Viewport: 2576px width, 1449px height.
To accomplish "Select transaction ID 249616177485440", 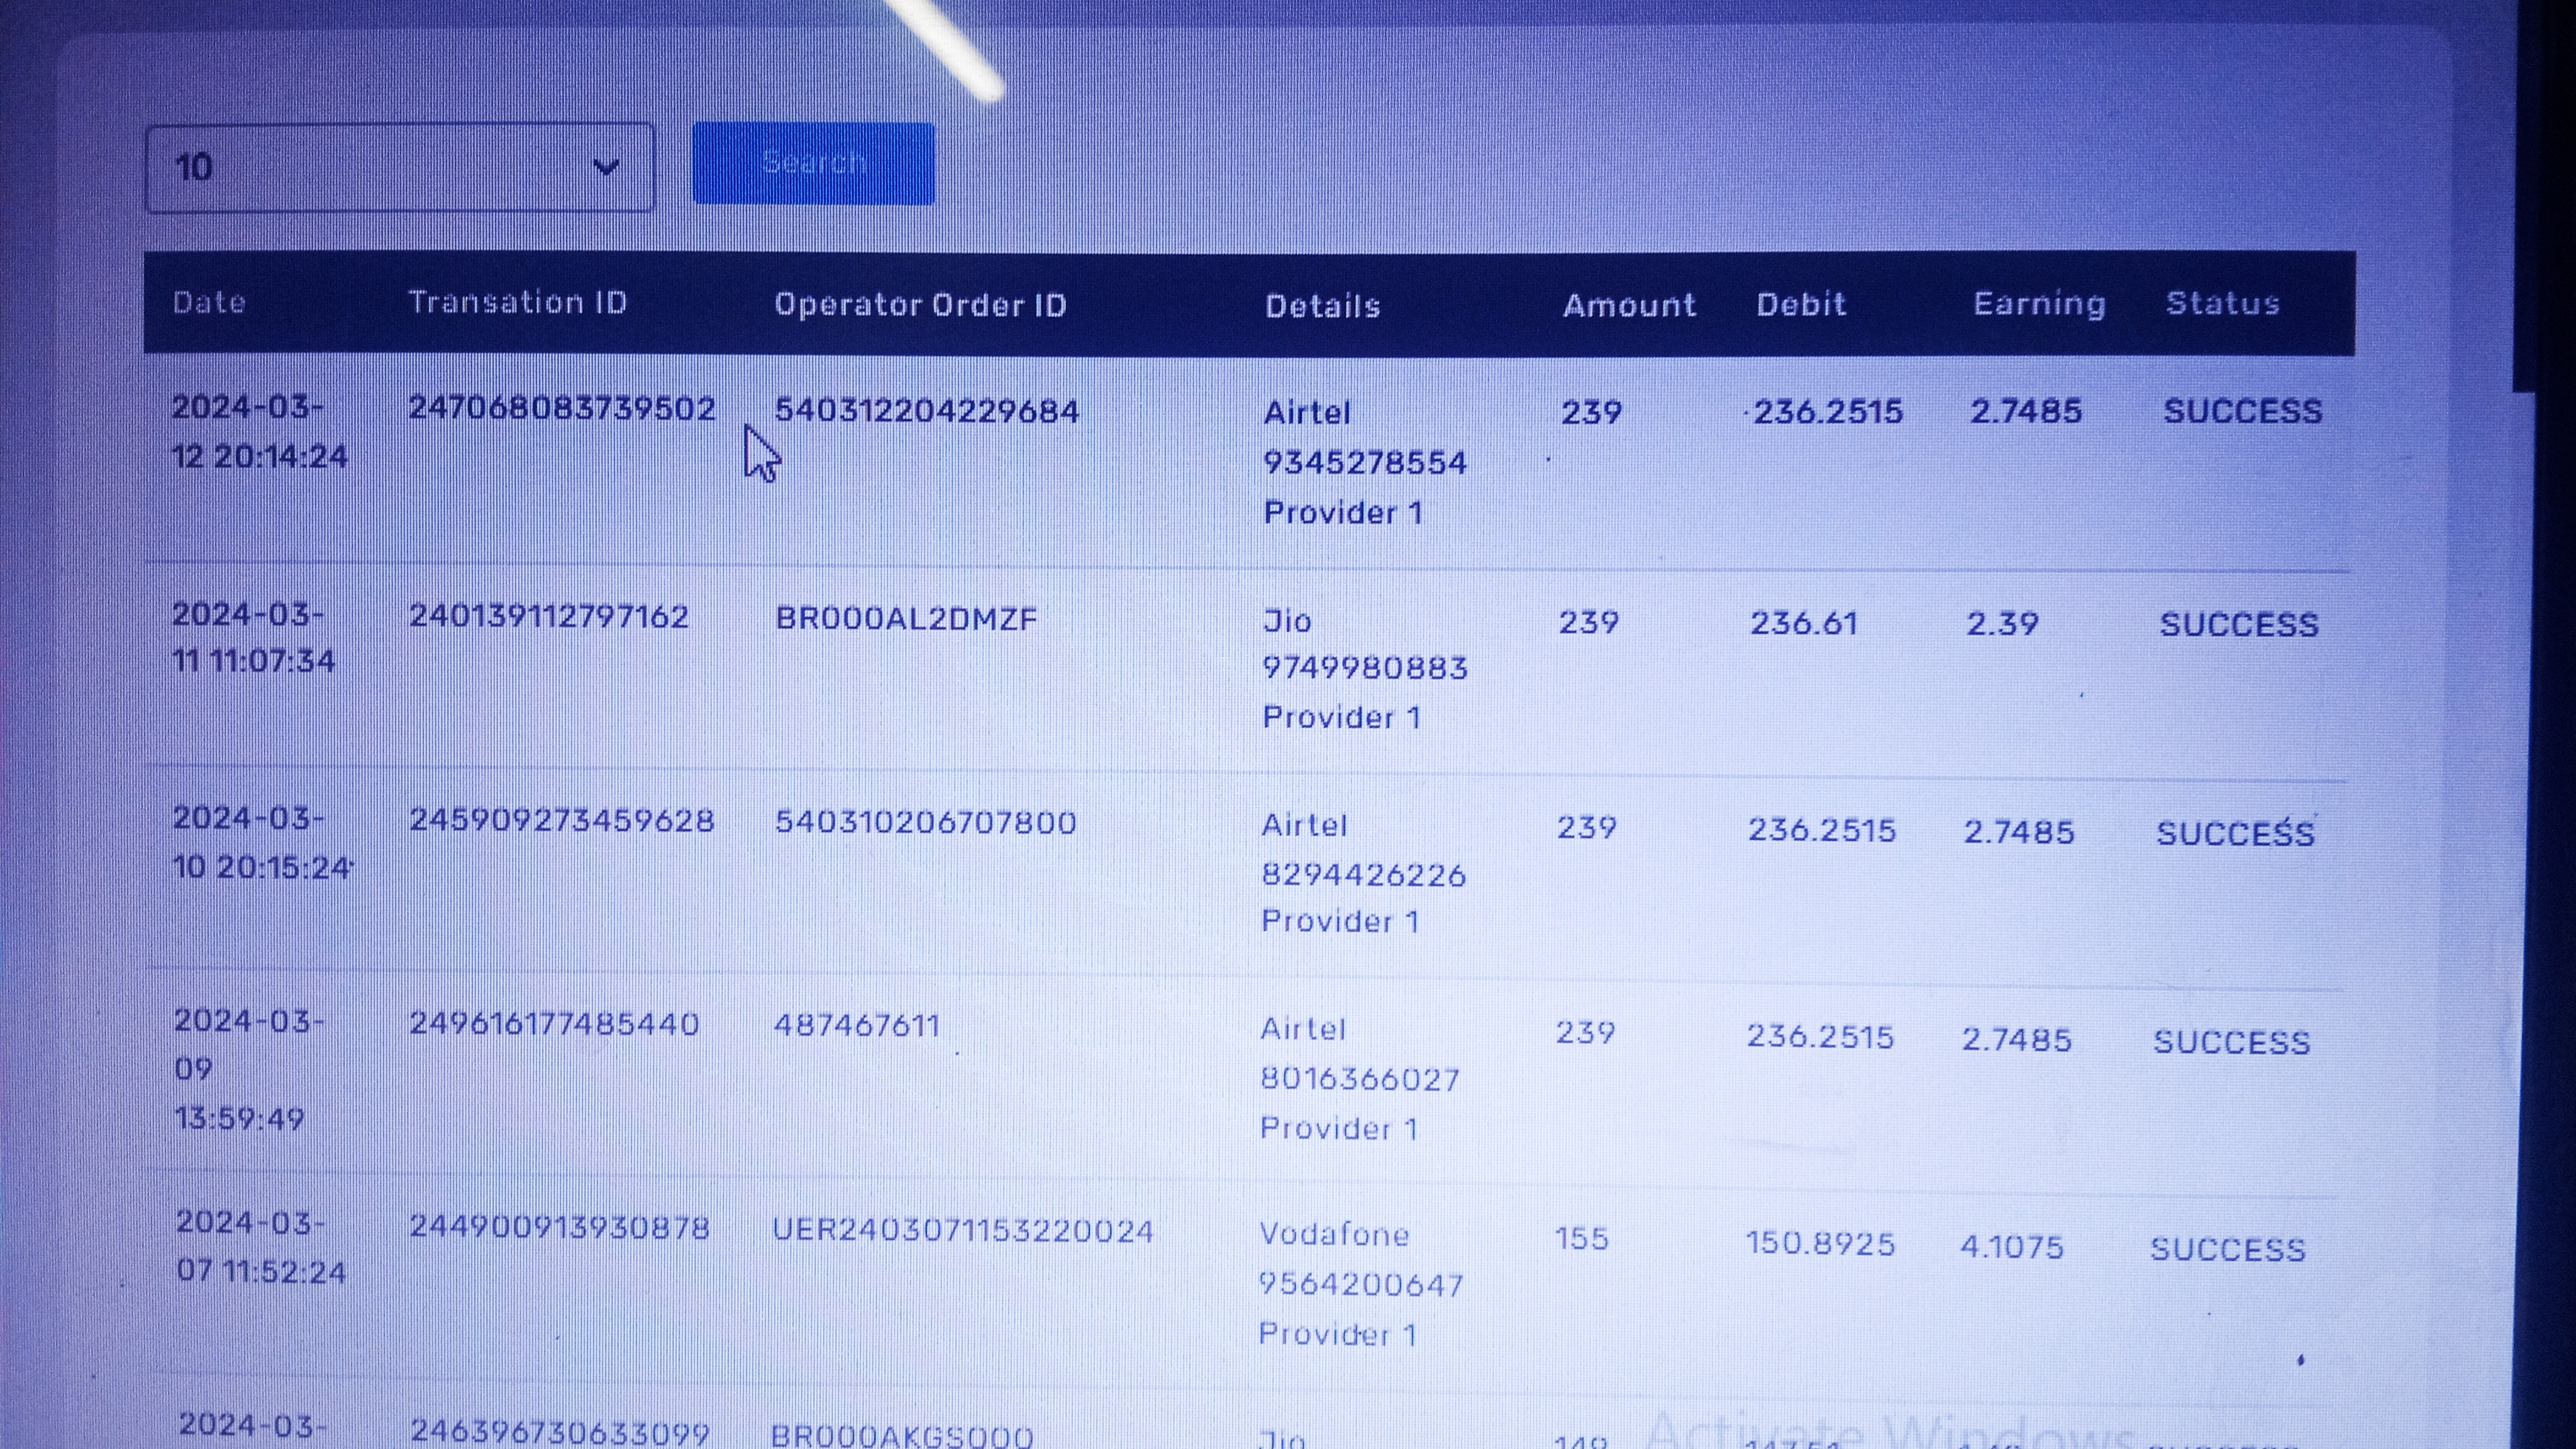I will tap(554, 1024).
